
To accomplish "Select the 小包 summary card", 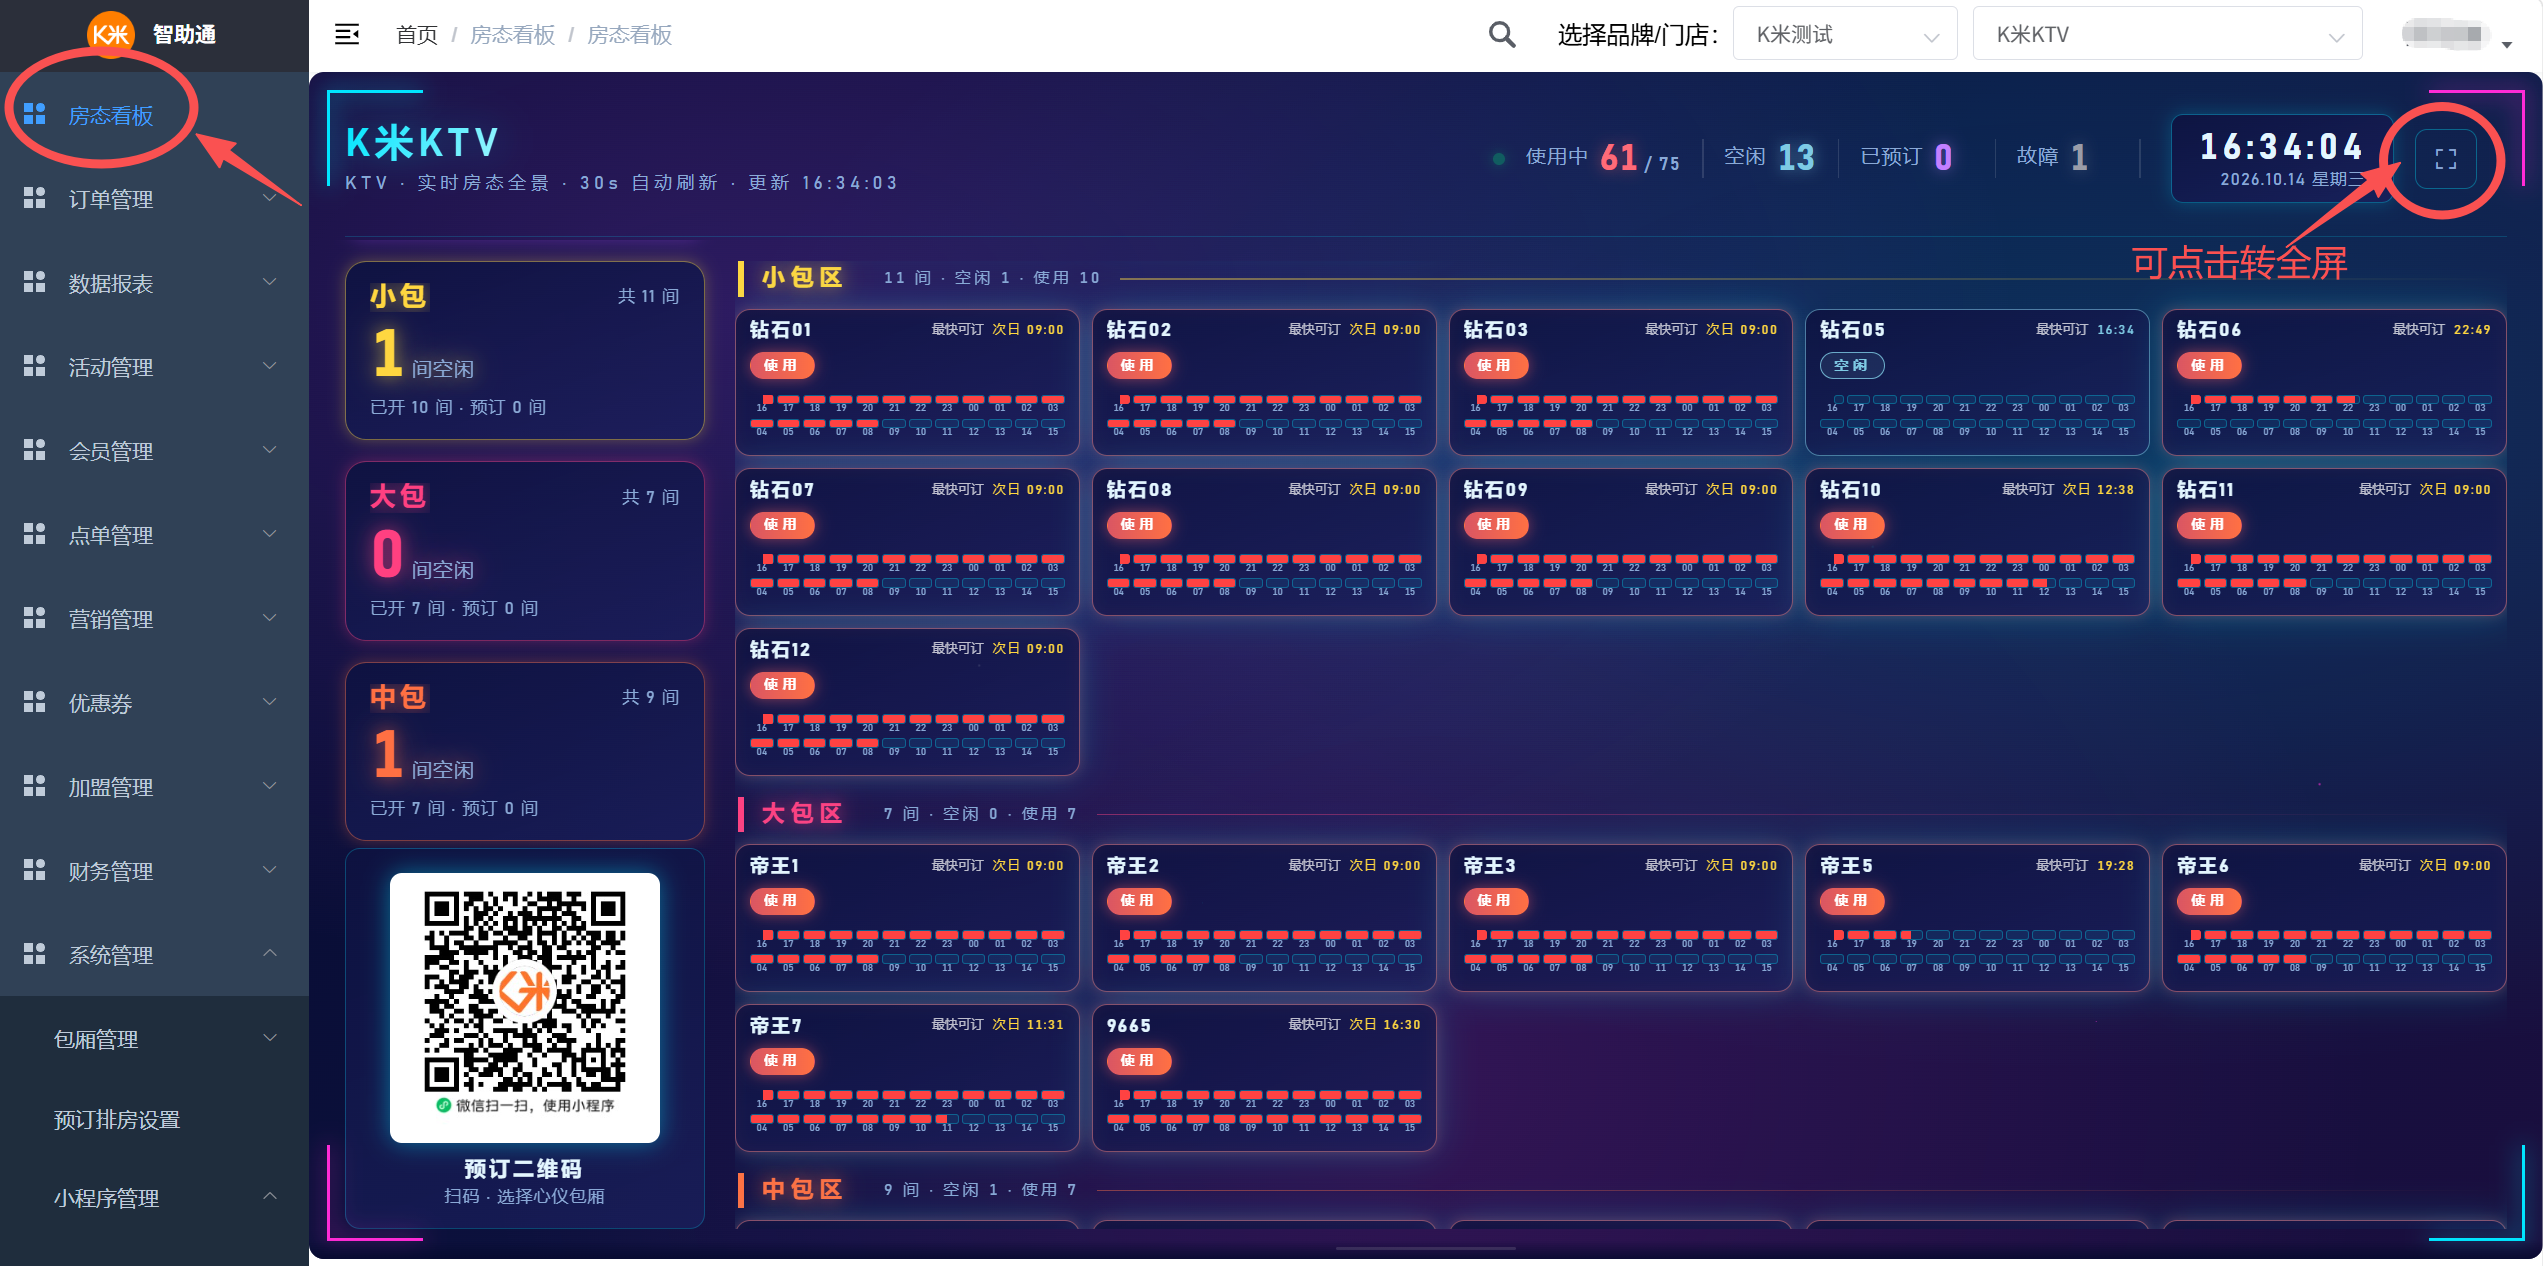I will [x=525, y=351].
